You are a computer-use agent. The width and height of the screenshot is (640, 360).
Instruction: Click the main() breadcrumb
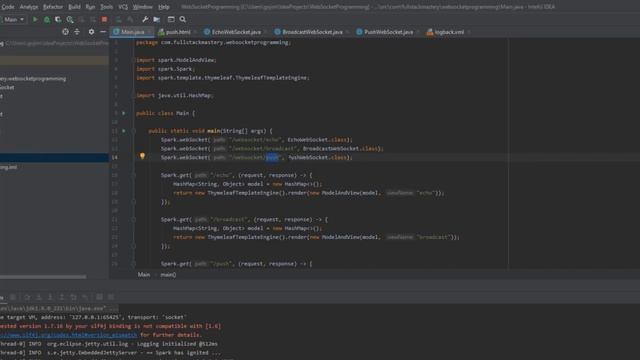click(168, 275)
